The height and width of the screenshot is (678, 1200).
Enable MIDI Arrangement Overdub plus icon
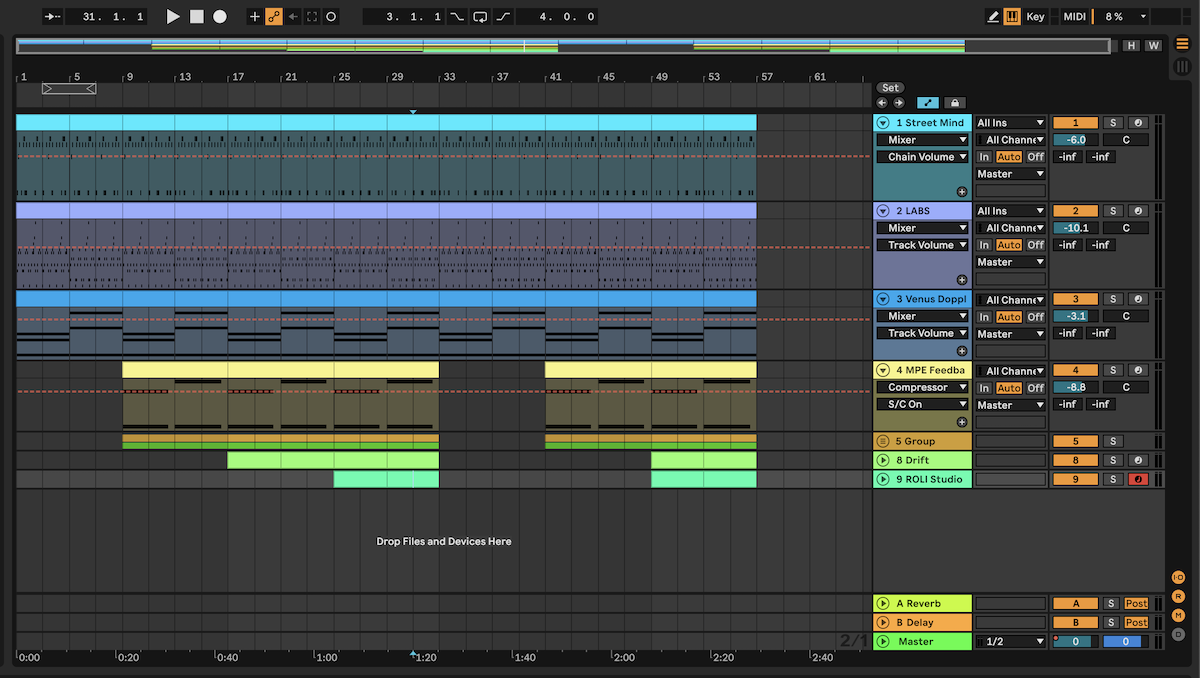[x=255, y=17]
